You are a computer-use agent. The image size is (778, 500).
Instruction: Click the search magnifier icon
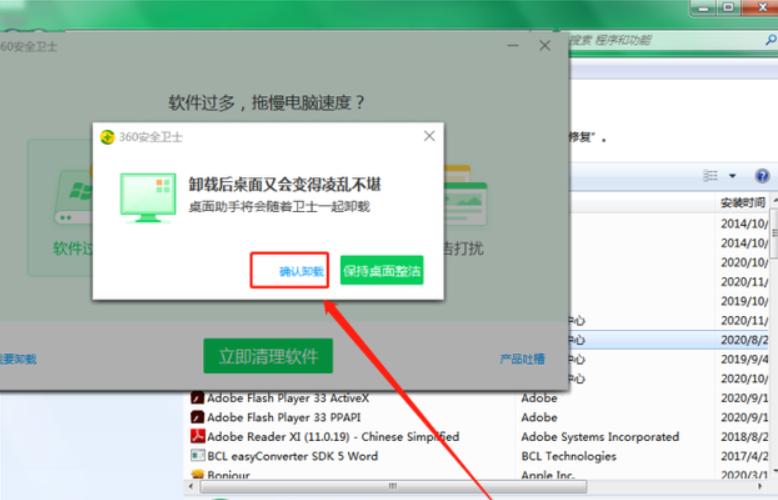click(x=771, y=40)
